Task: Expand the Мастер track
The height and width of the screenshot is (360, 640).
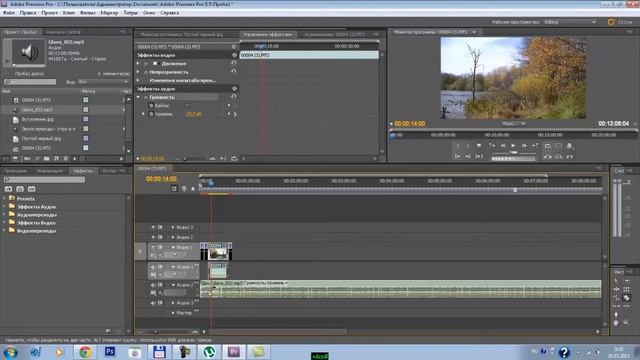Action: (x=173, y=313)
